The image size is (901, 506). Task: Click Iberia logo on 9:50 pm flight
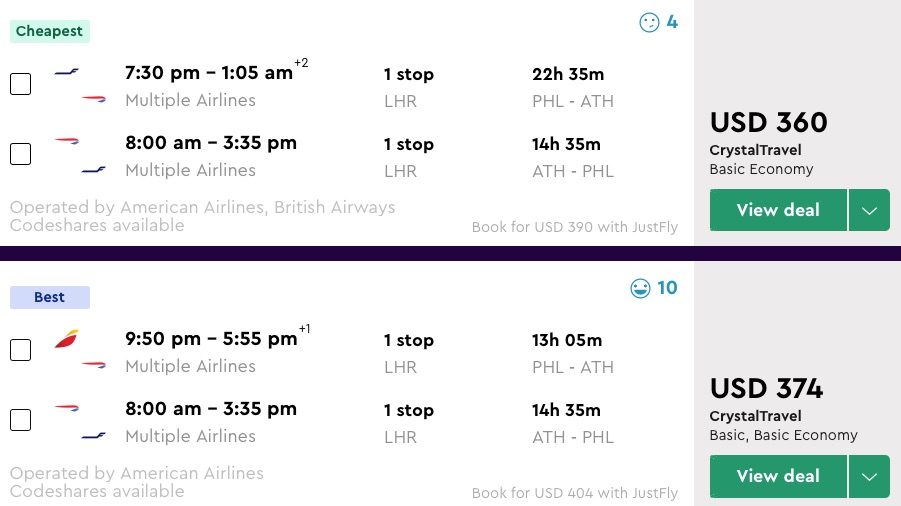point(67,340)
